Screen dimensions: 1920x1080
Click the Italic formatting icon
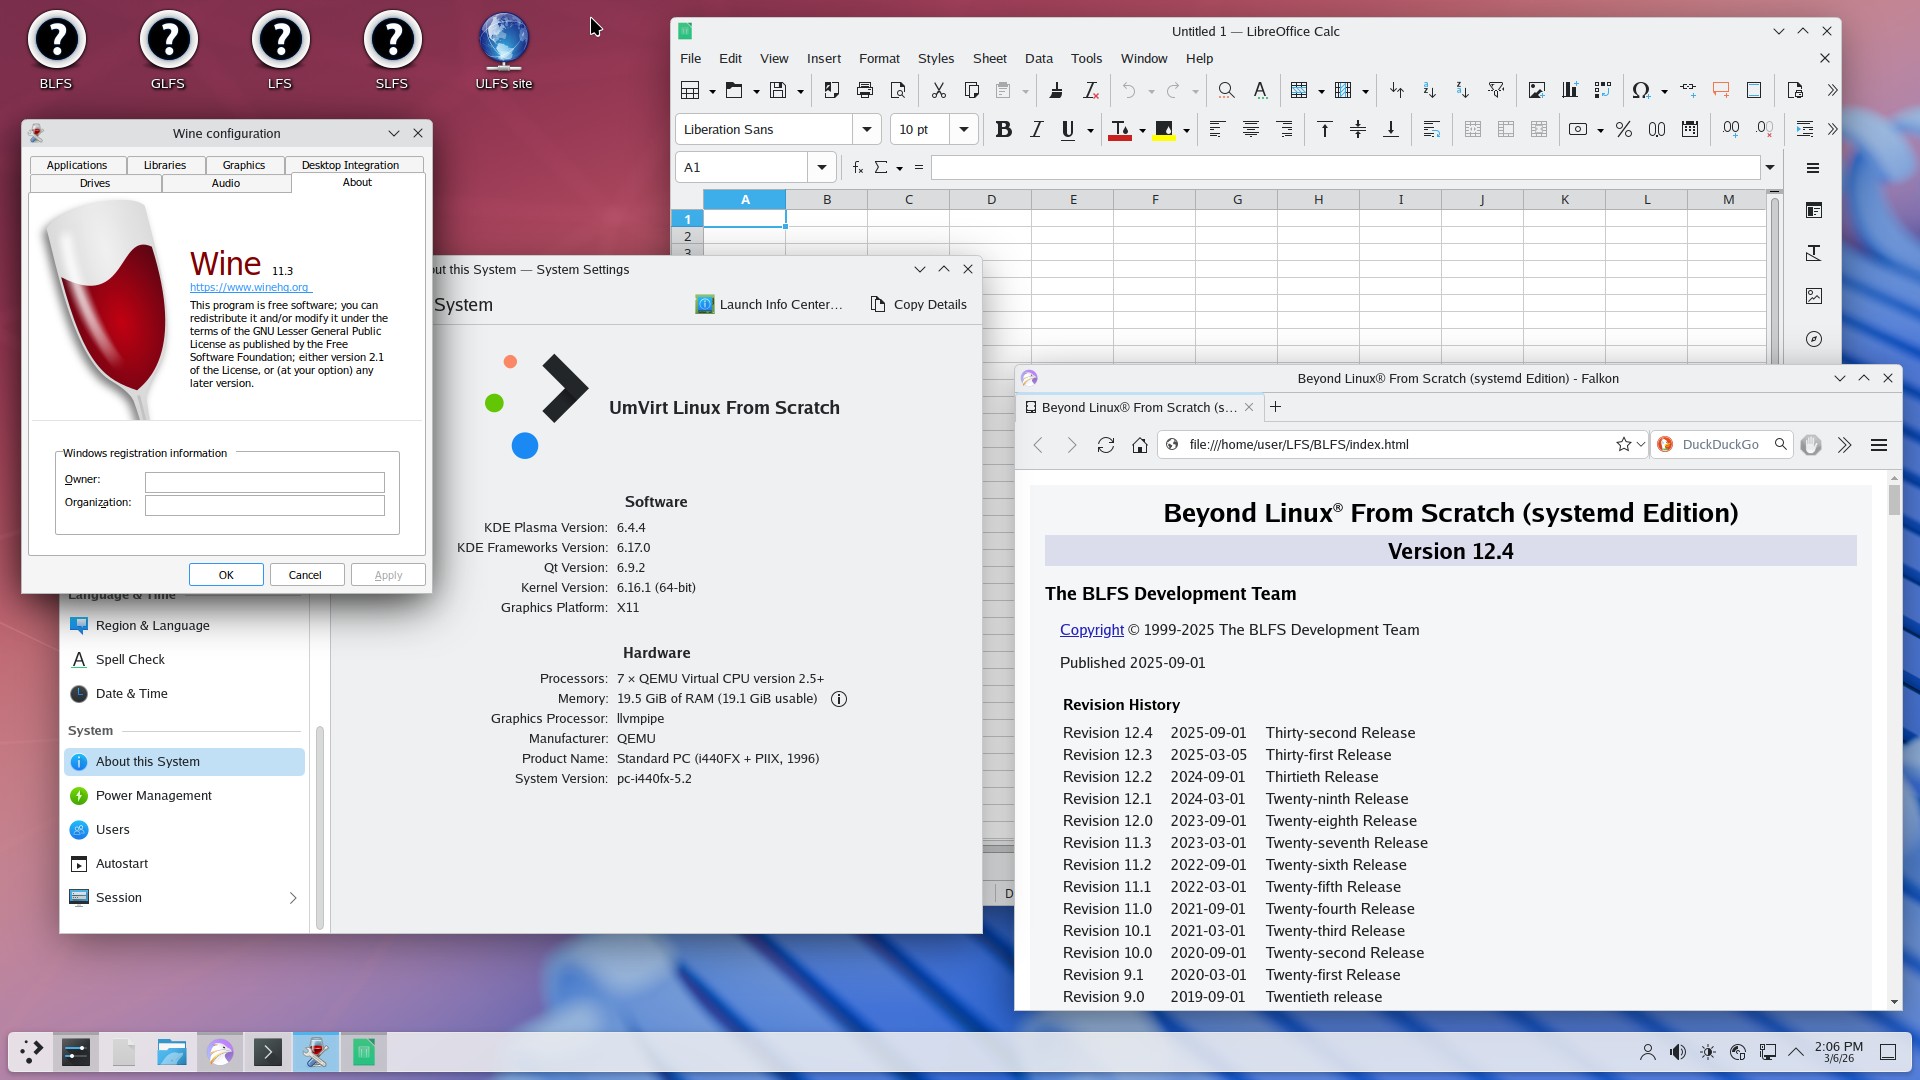click(1036, 129)
